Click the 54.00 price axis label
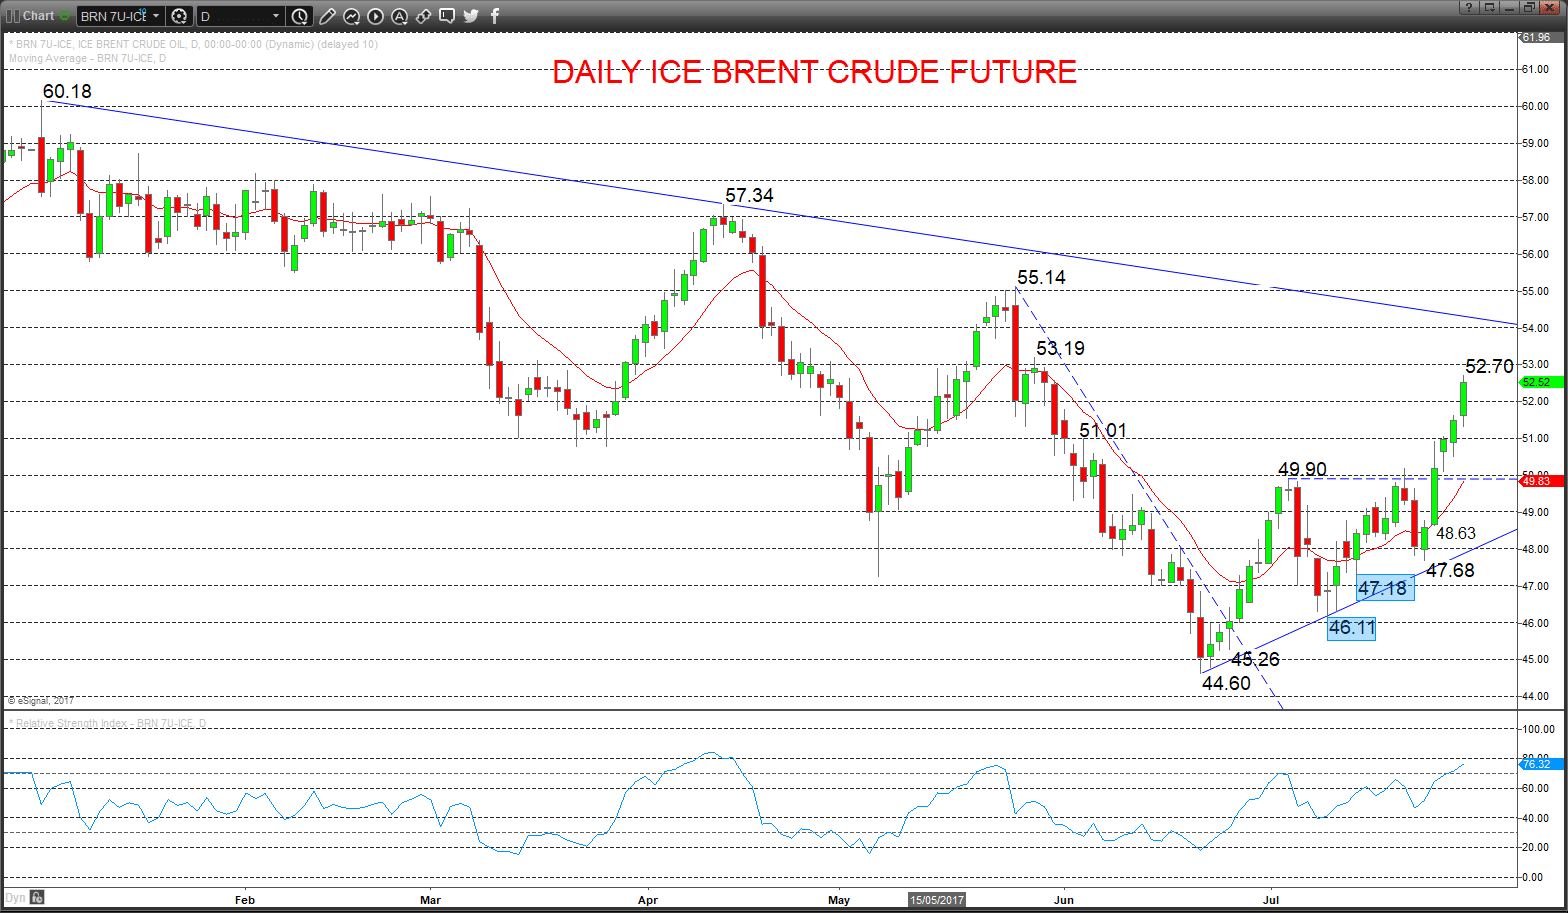1568x913 pixels. coord(1535,328)
